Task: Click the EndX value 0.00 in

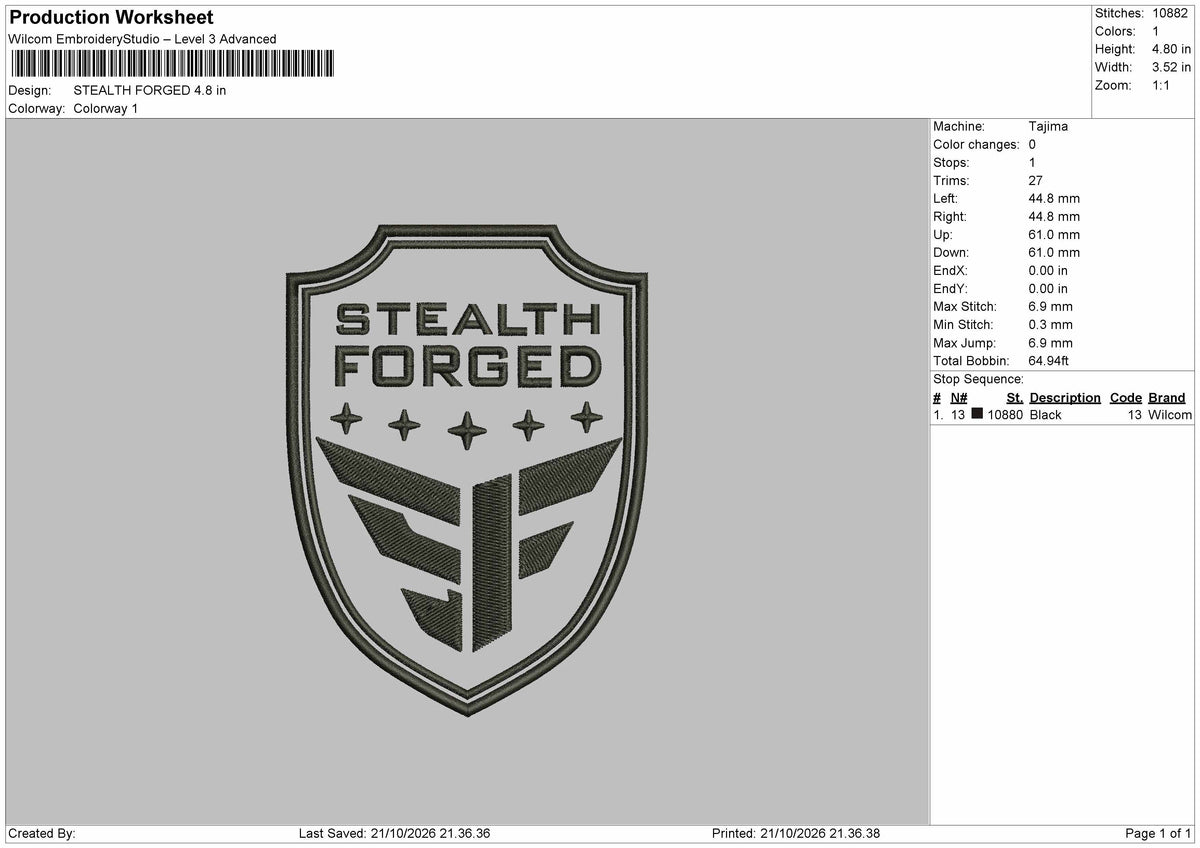Action: point(1048,270)
